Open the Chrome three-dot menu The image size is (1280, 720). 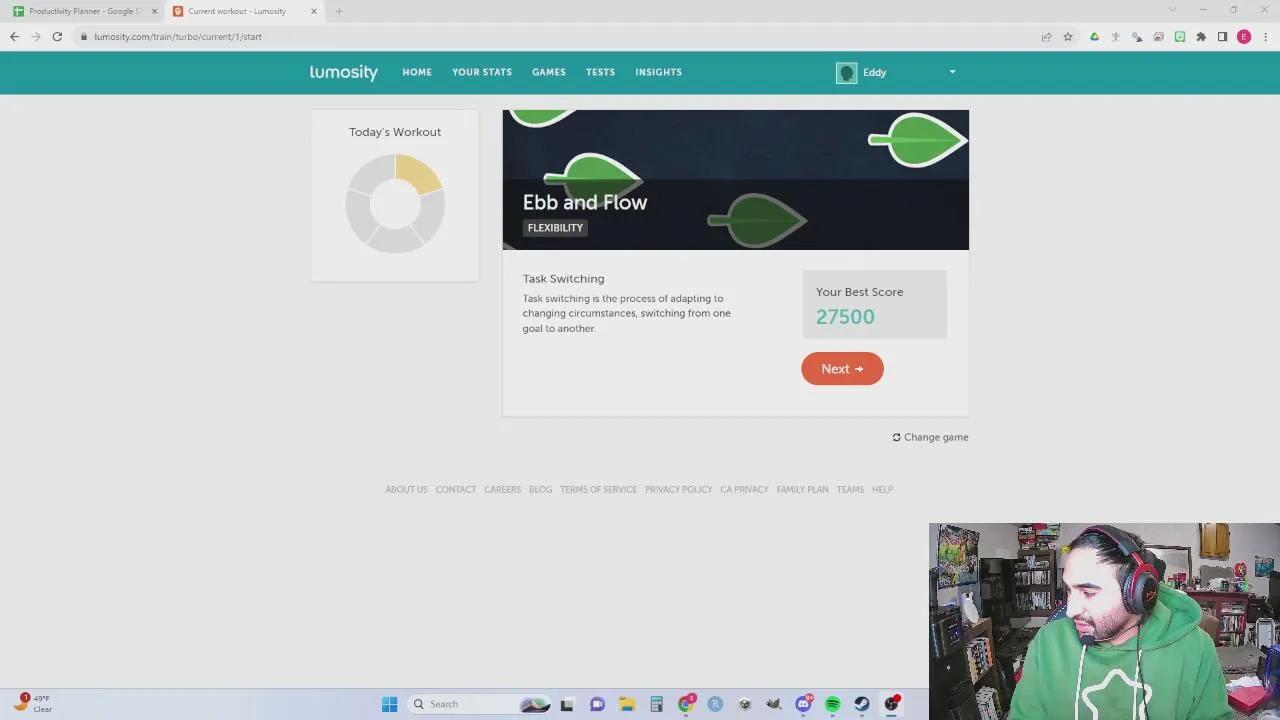(1265, 37)
